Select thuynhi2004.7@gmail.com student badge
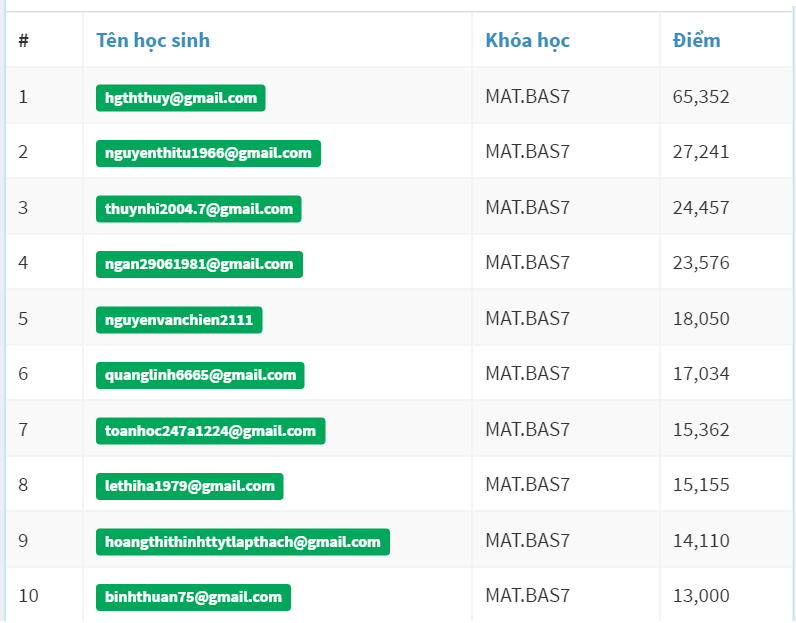Image resolution: width=796 pixels, height=623 pixels. (198, 209)
